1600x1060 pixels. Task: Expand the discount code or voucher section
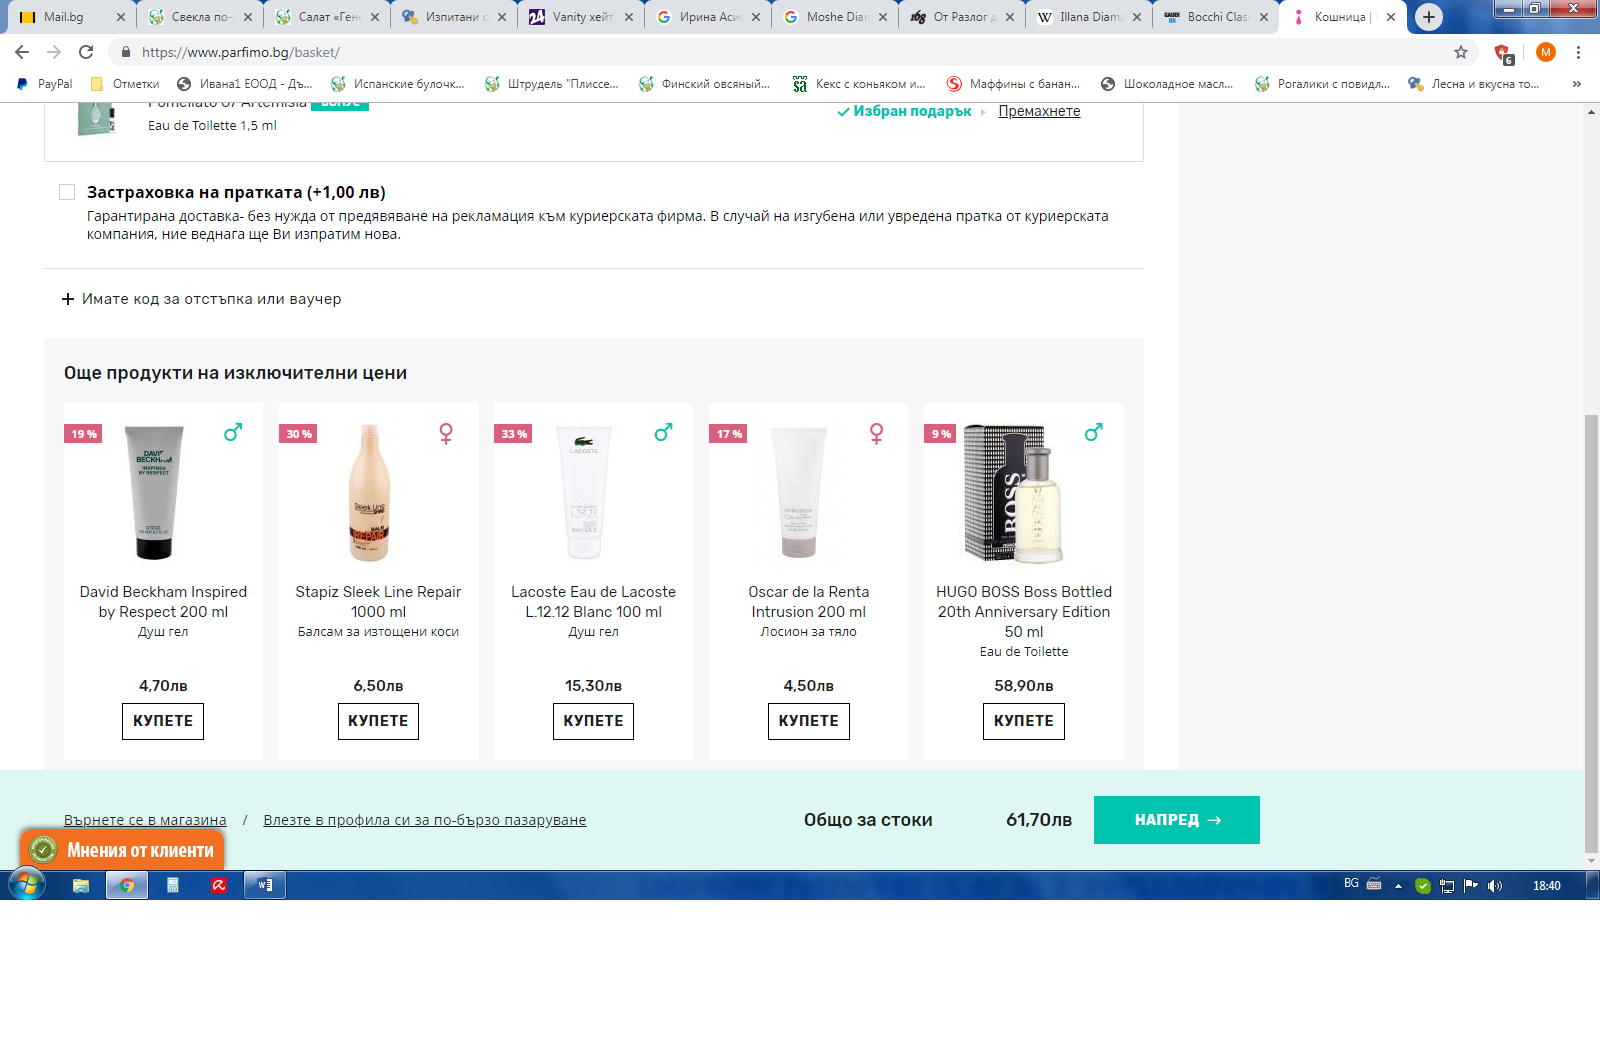pos(201,299)
